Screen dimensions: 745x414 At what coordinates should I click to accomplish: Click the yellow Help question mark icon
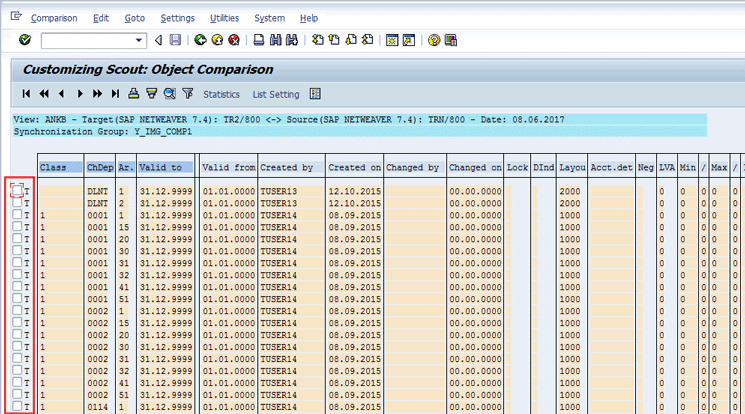pos(434,40)
